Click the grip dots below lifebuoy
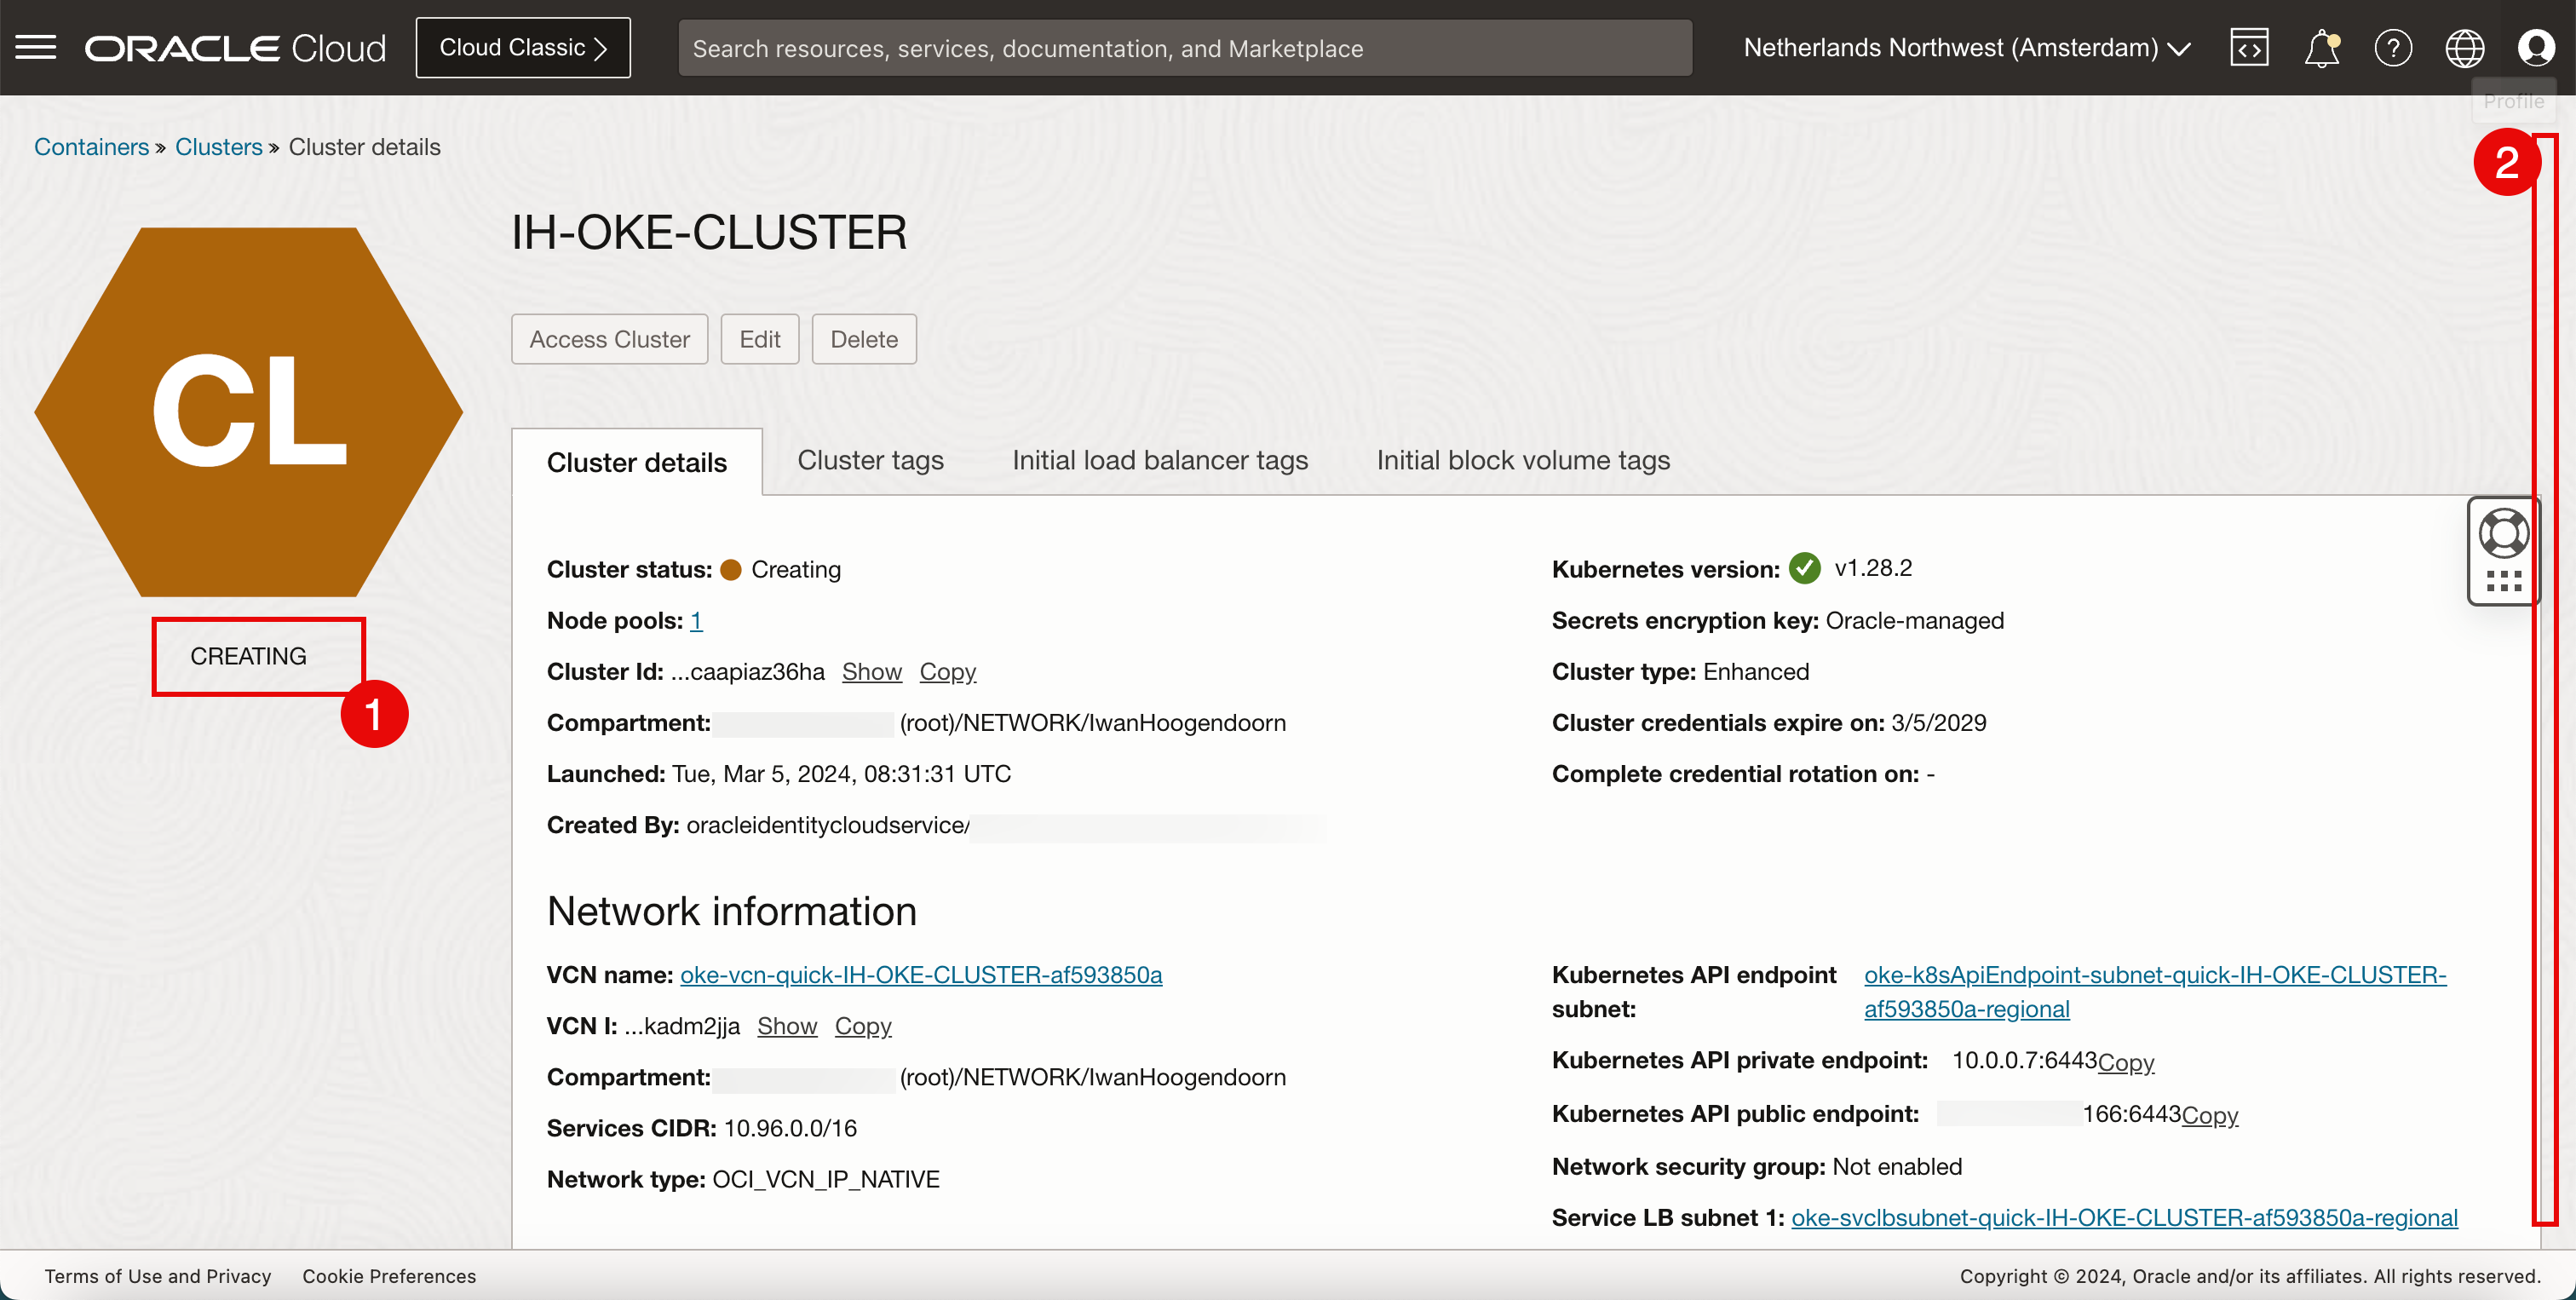 pos(2503,581)
